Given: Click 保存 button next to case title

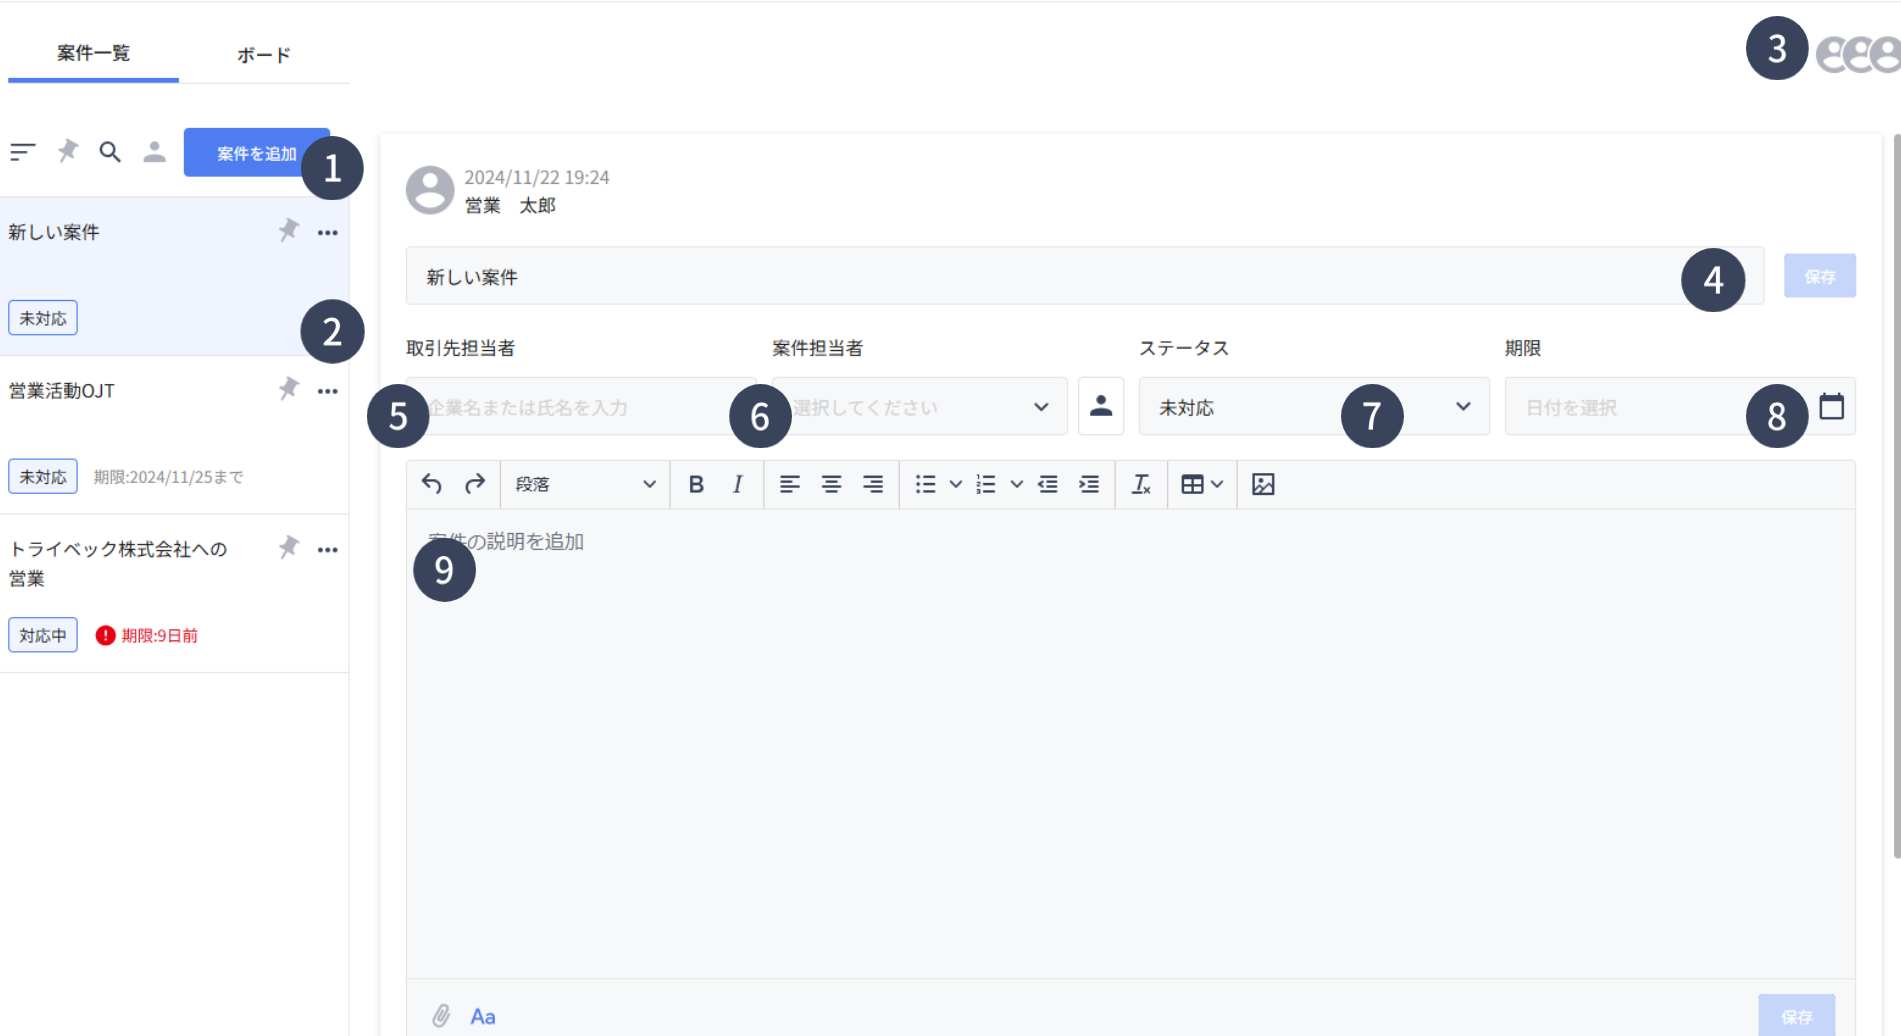Looking at the screenshot, I should [1819, 276].
